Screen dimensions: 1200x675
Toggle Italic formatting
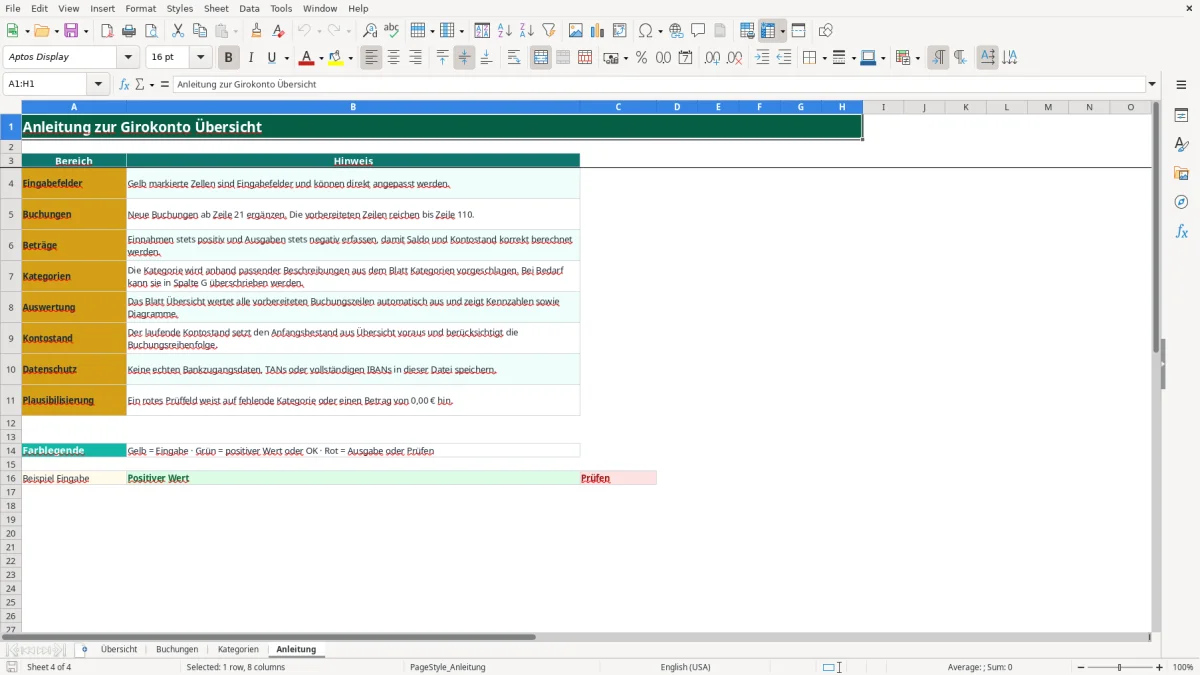pos(251,58)
